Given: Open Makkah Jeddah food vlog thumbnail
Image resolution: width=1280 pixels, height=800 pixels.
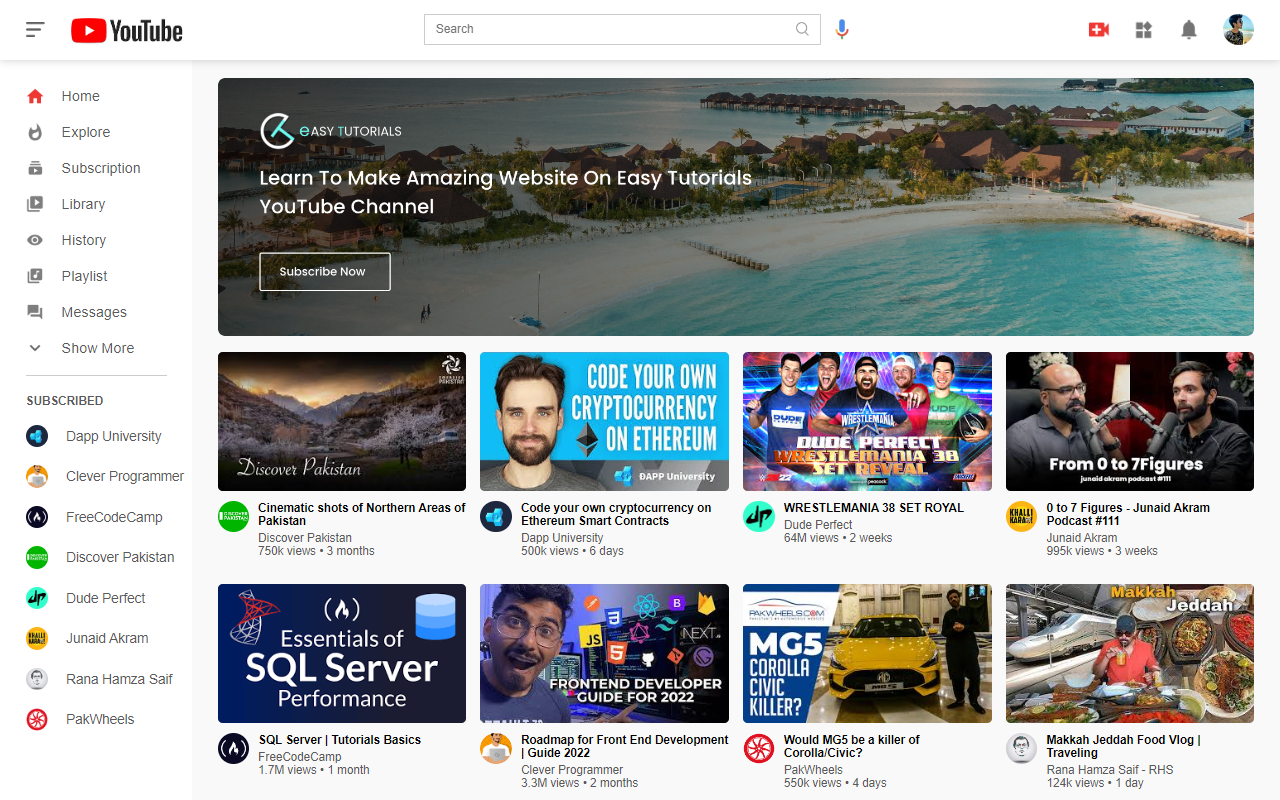Looking at the screenshot, I should tap(1130, 653).
